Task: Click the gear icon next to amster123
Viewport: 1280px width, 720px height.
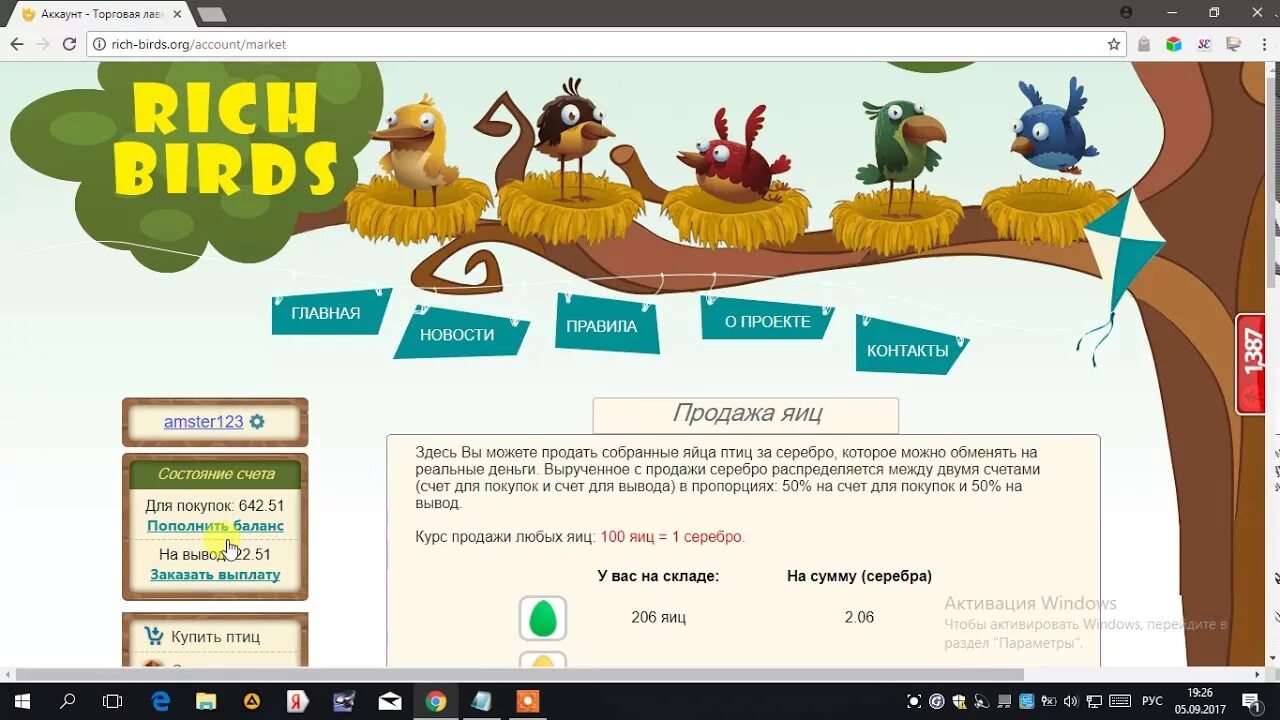Action: tap(257, 422)
